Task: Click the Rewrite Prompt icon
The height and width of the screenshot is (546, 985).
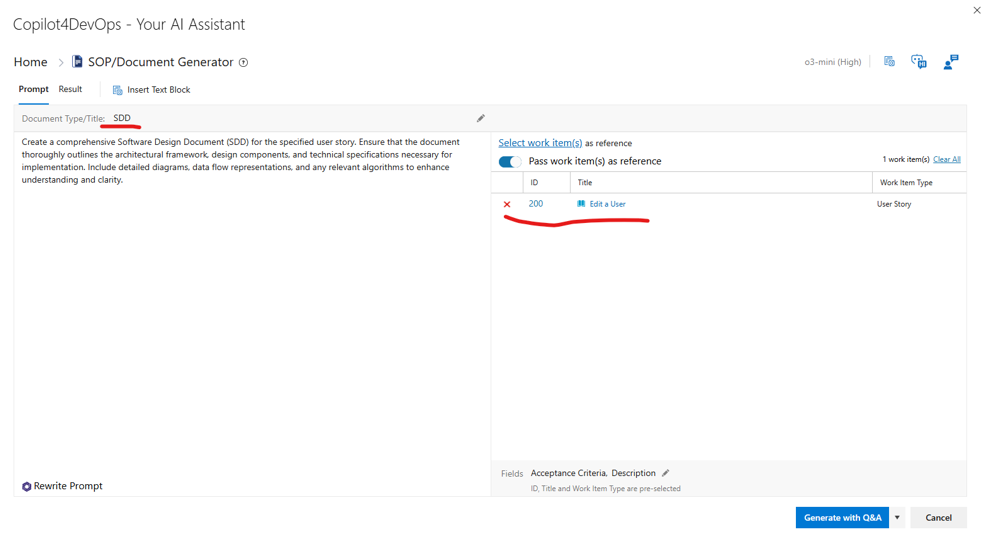Action: coord(27,487)
